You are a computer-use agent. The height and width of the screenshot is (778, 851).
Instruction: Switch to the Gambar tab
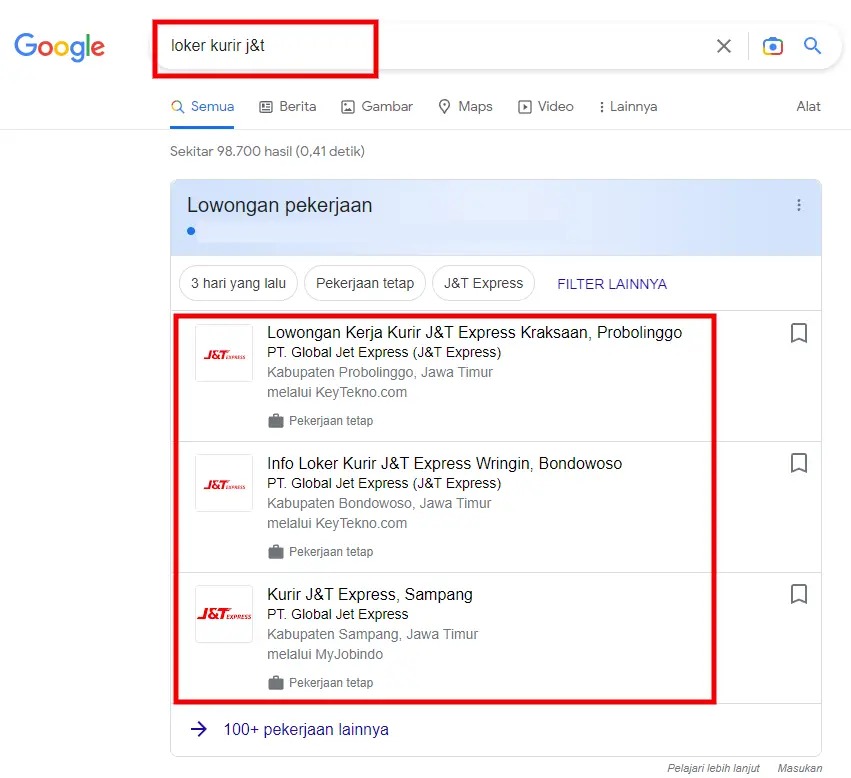coord(376,107)
